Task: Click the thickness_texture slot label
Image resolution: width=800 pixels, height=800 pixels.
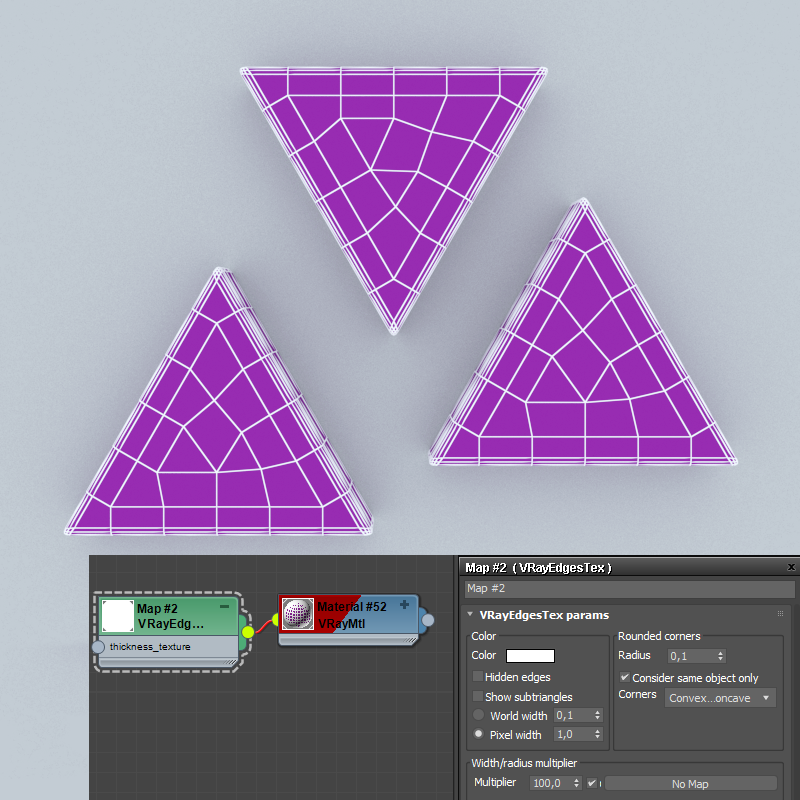Action: click(150, 647)
